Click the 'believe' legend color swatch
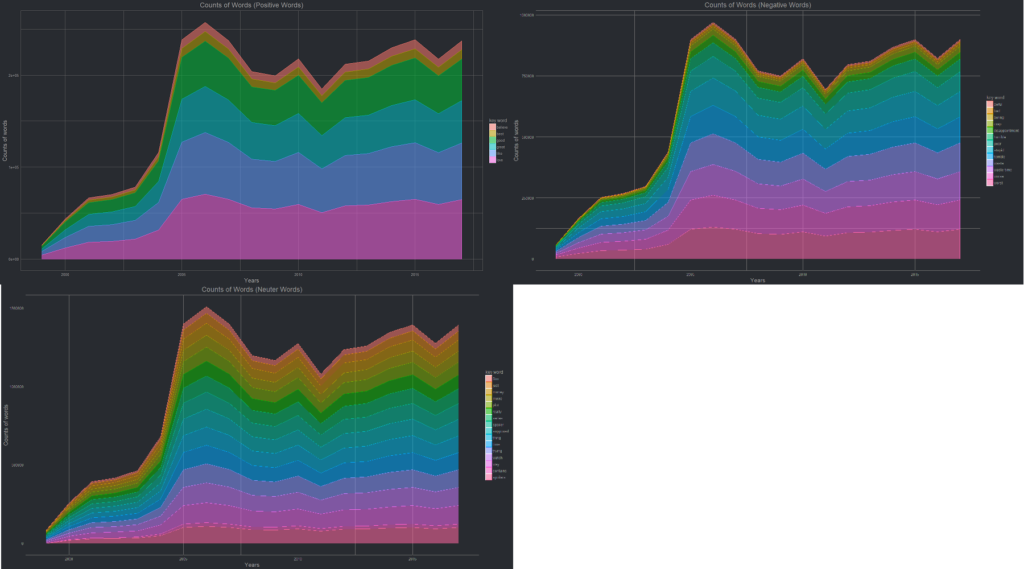Screen dimensions: 1024x569 click(492, 127)
